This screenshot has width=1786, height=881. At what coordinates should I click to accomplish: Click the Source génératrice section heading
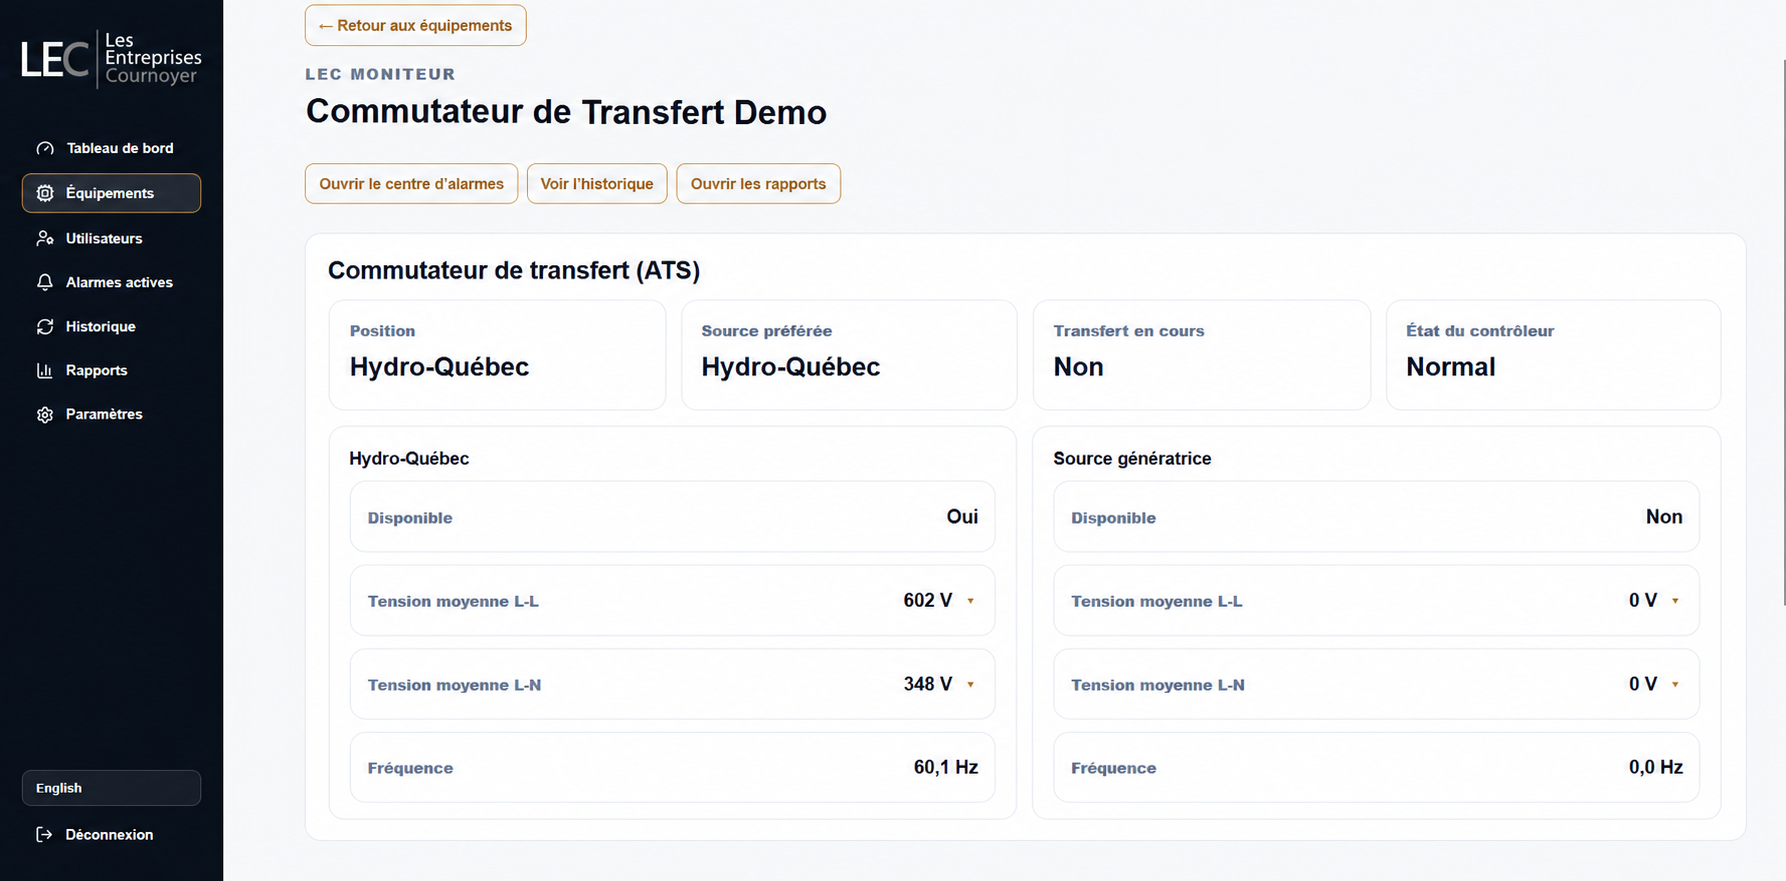[1132, 458]
